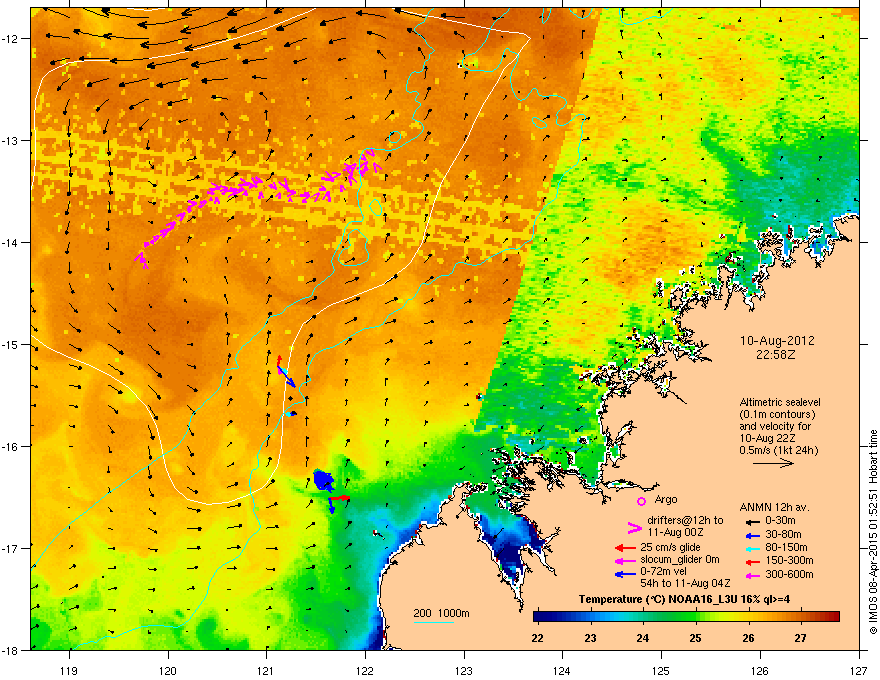Viewport: 880px width, 680px height.
Task: Click the '150-300m' depth label
Action: [x=789, y=560]
